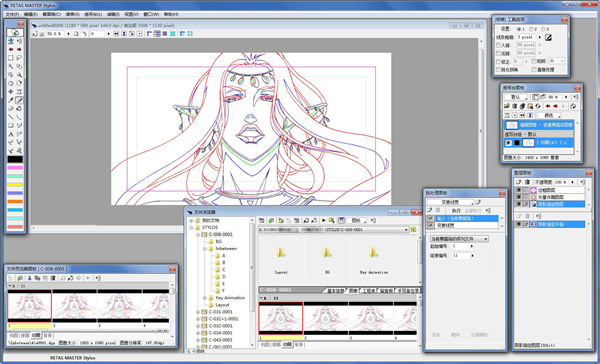Open the 帮助(H) menu
The image size is (600, 364).
click(x=171, y=14)
